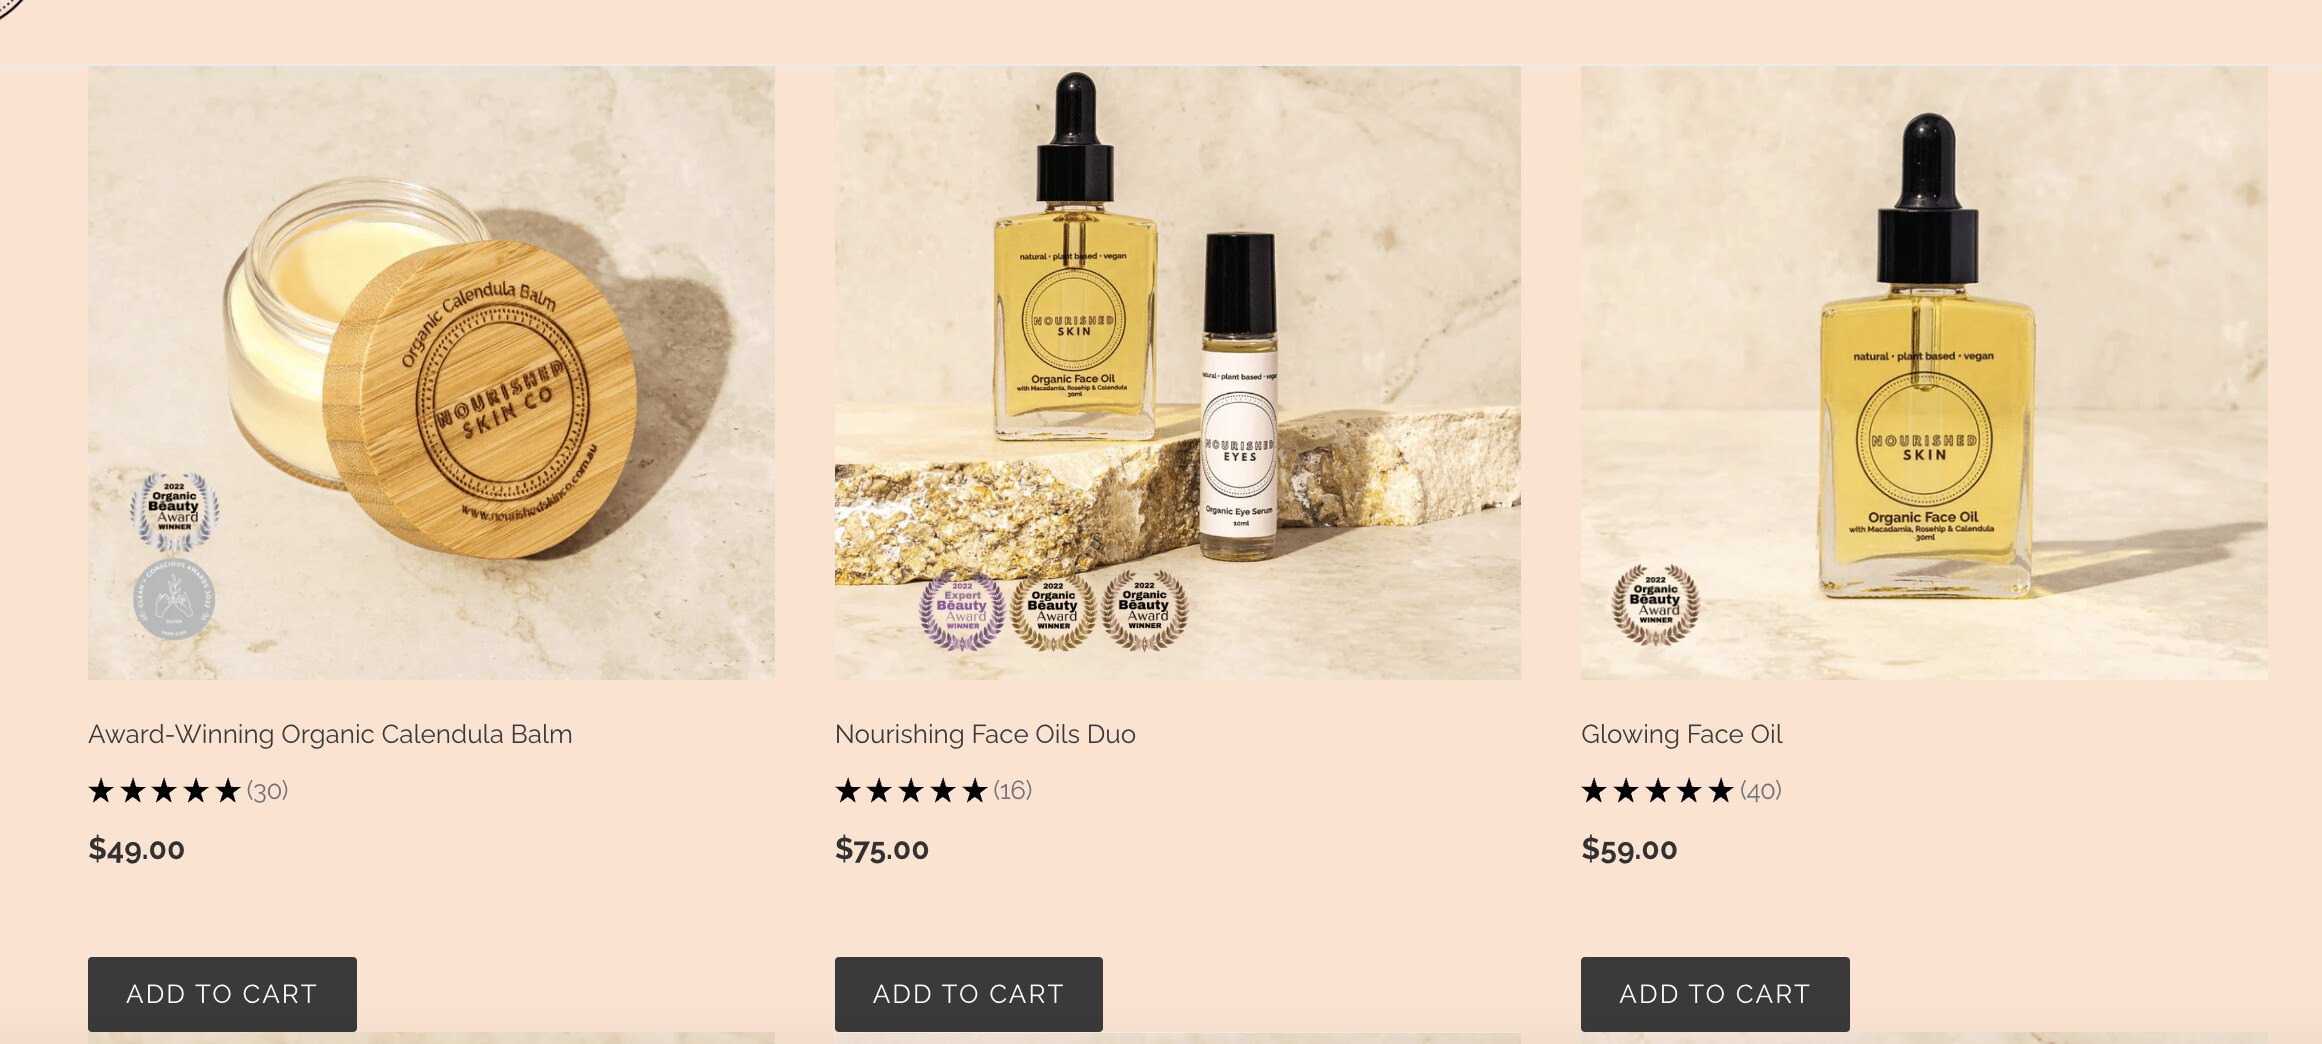Click the $75.00 price of Face Oils Duo

click(882, 849)
